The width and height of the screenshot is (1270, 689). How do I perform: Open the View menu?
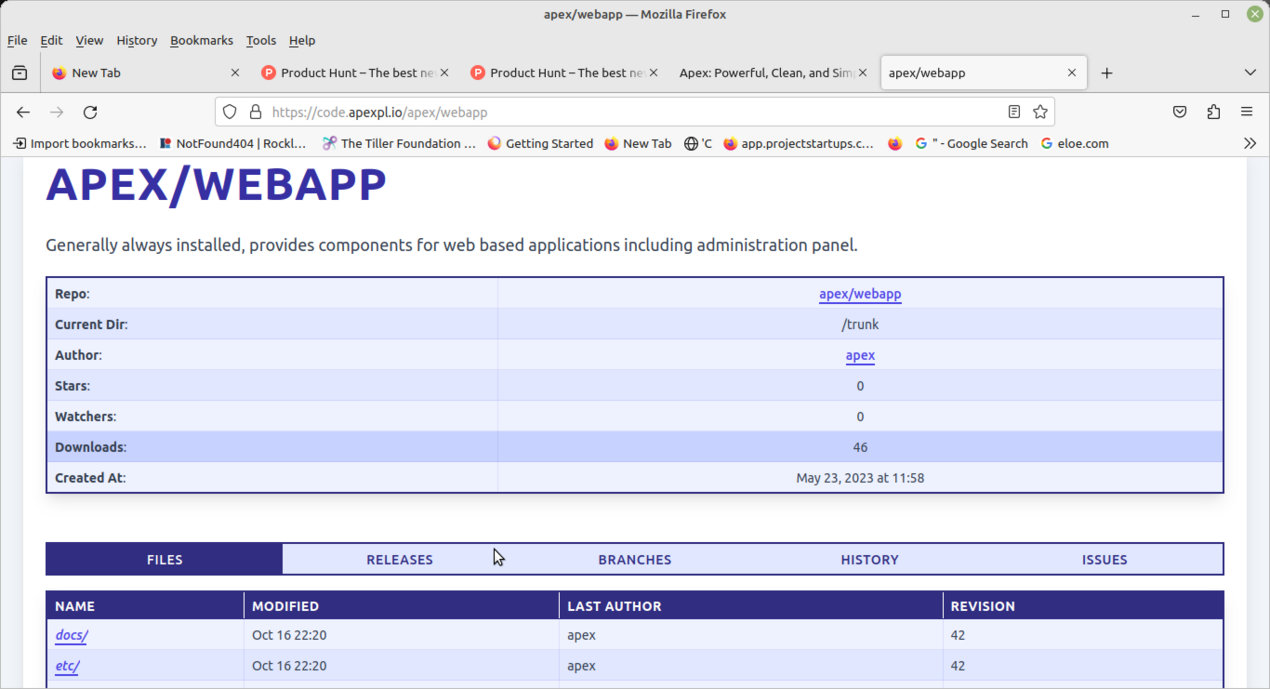(x=89, y=40)
